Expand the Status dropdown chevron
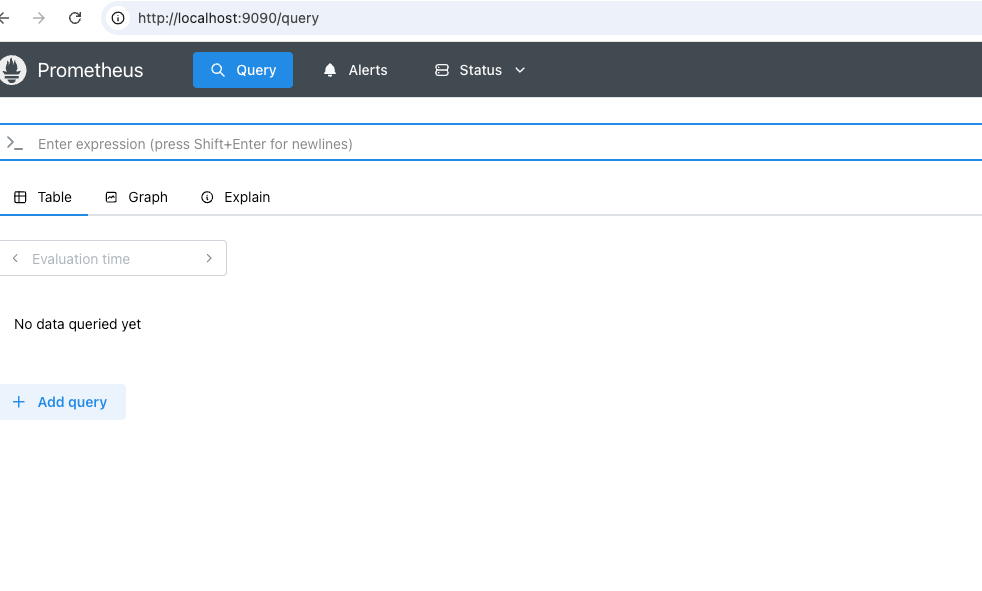 520,70
